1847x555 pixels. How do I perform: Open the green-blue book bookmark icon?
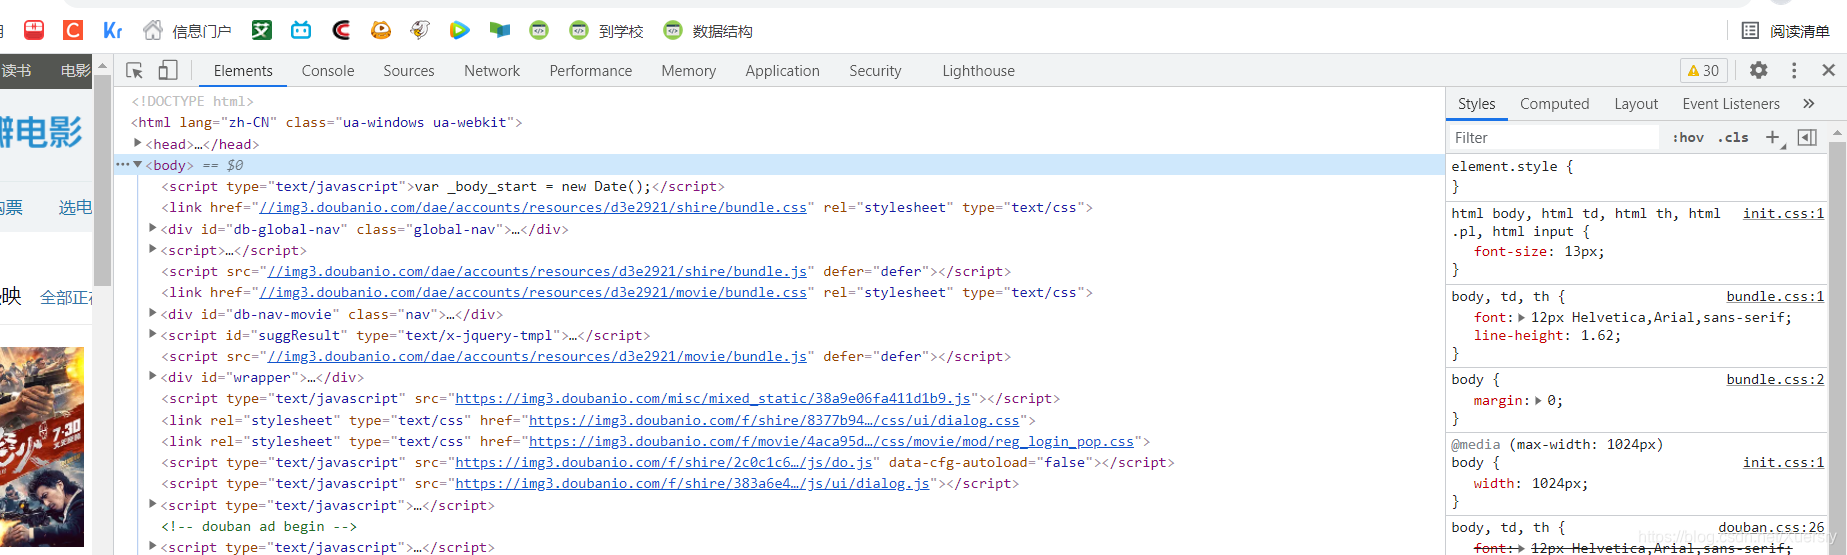tap(499, 30)
